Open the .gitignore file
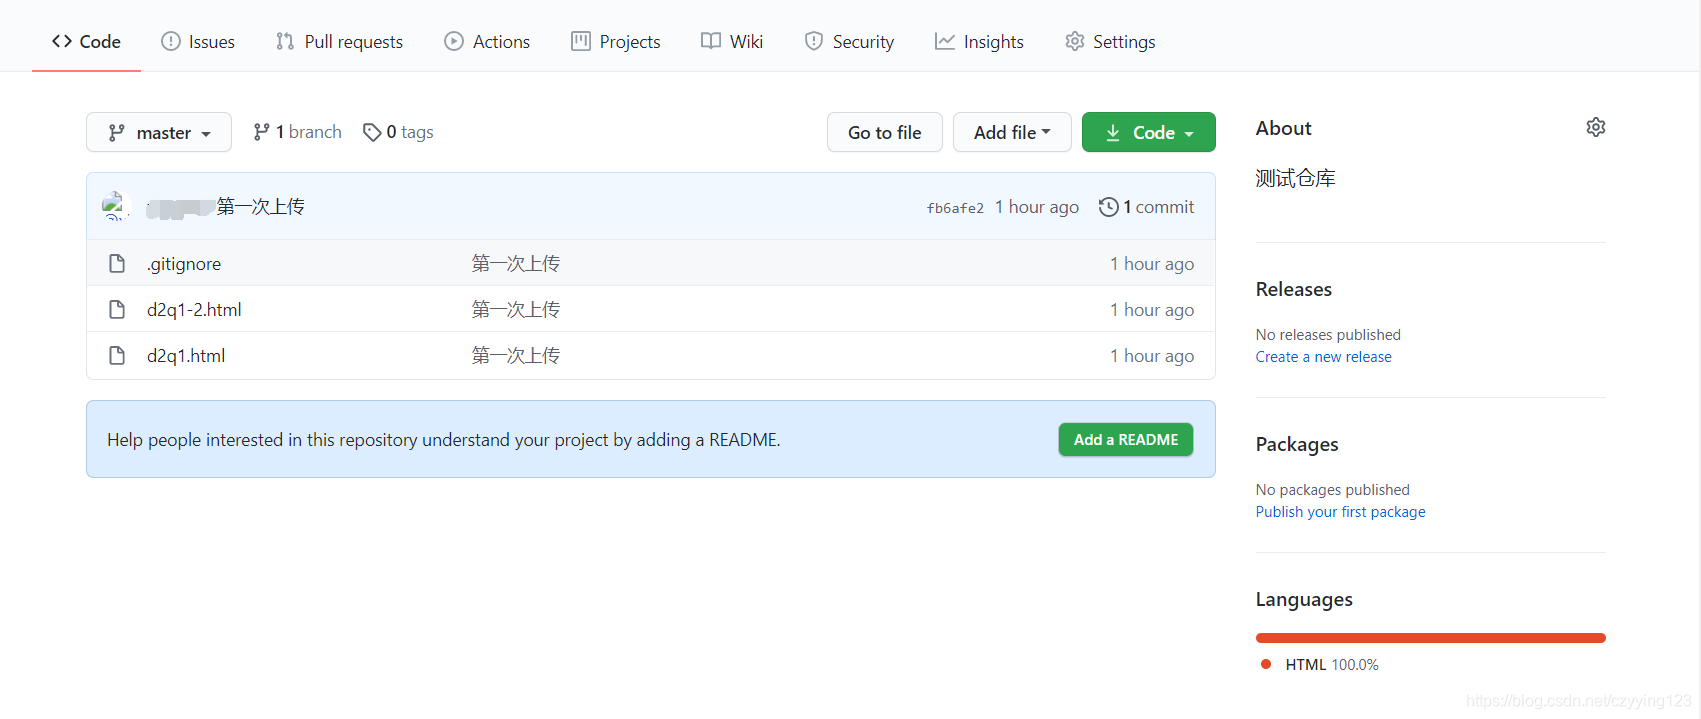Screen dimensions: 1701x719 tap(184, 264)
